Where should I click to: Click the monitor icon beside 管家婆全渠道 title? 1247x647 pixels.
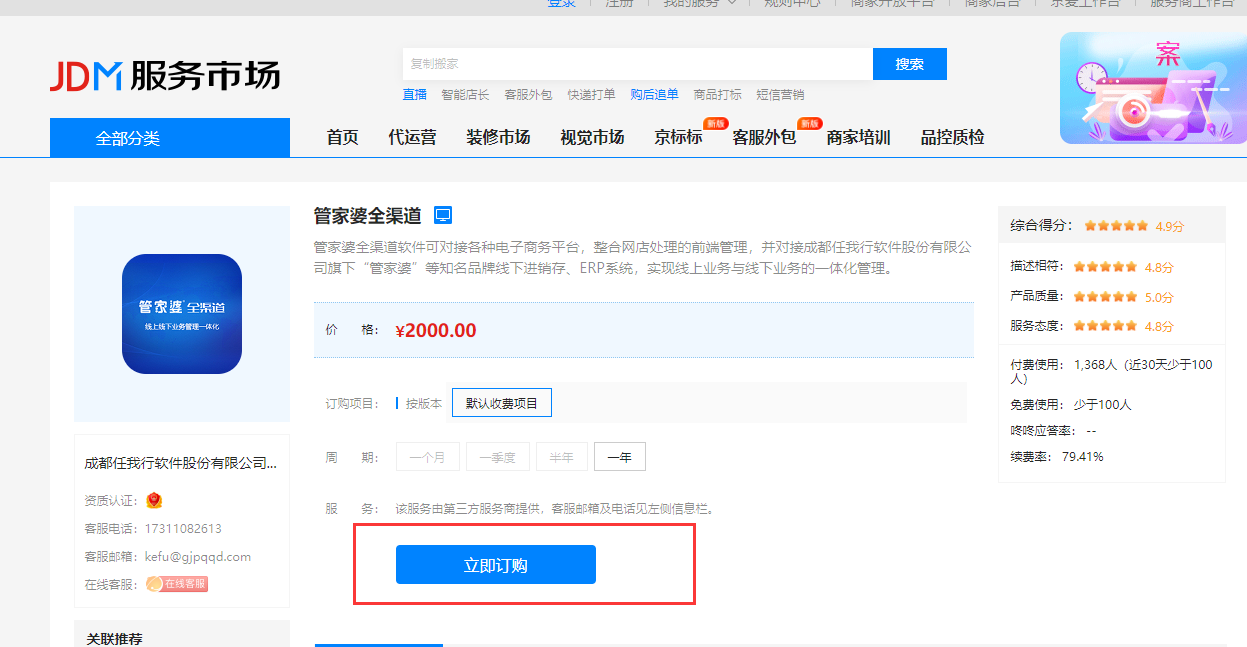[443, 215]
